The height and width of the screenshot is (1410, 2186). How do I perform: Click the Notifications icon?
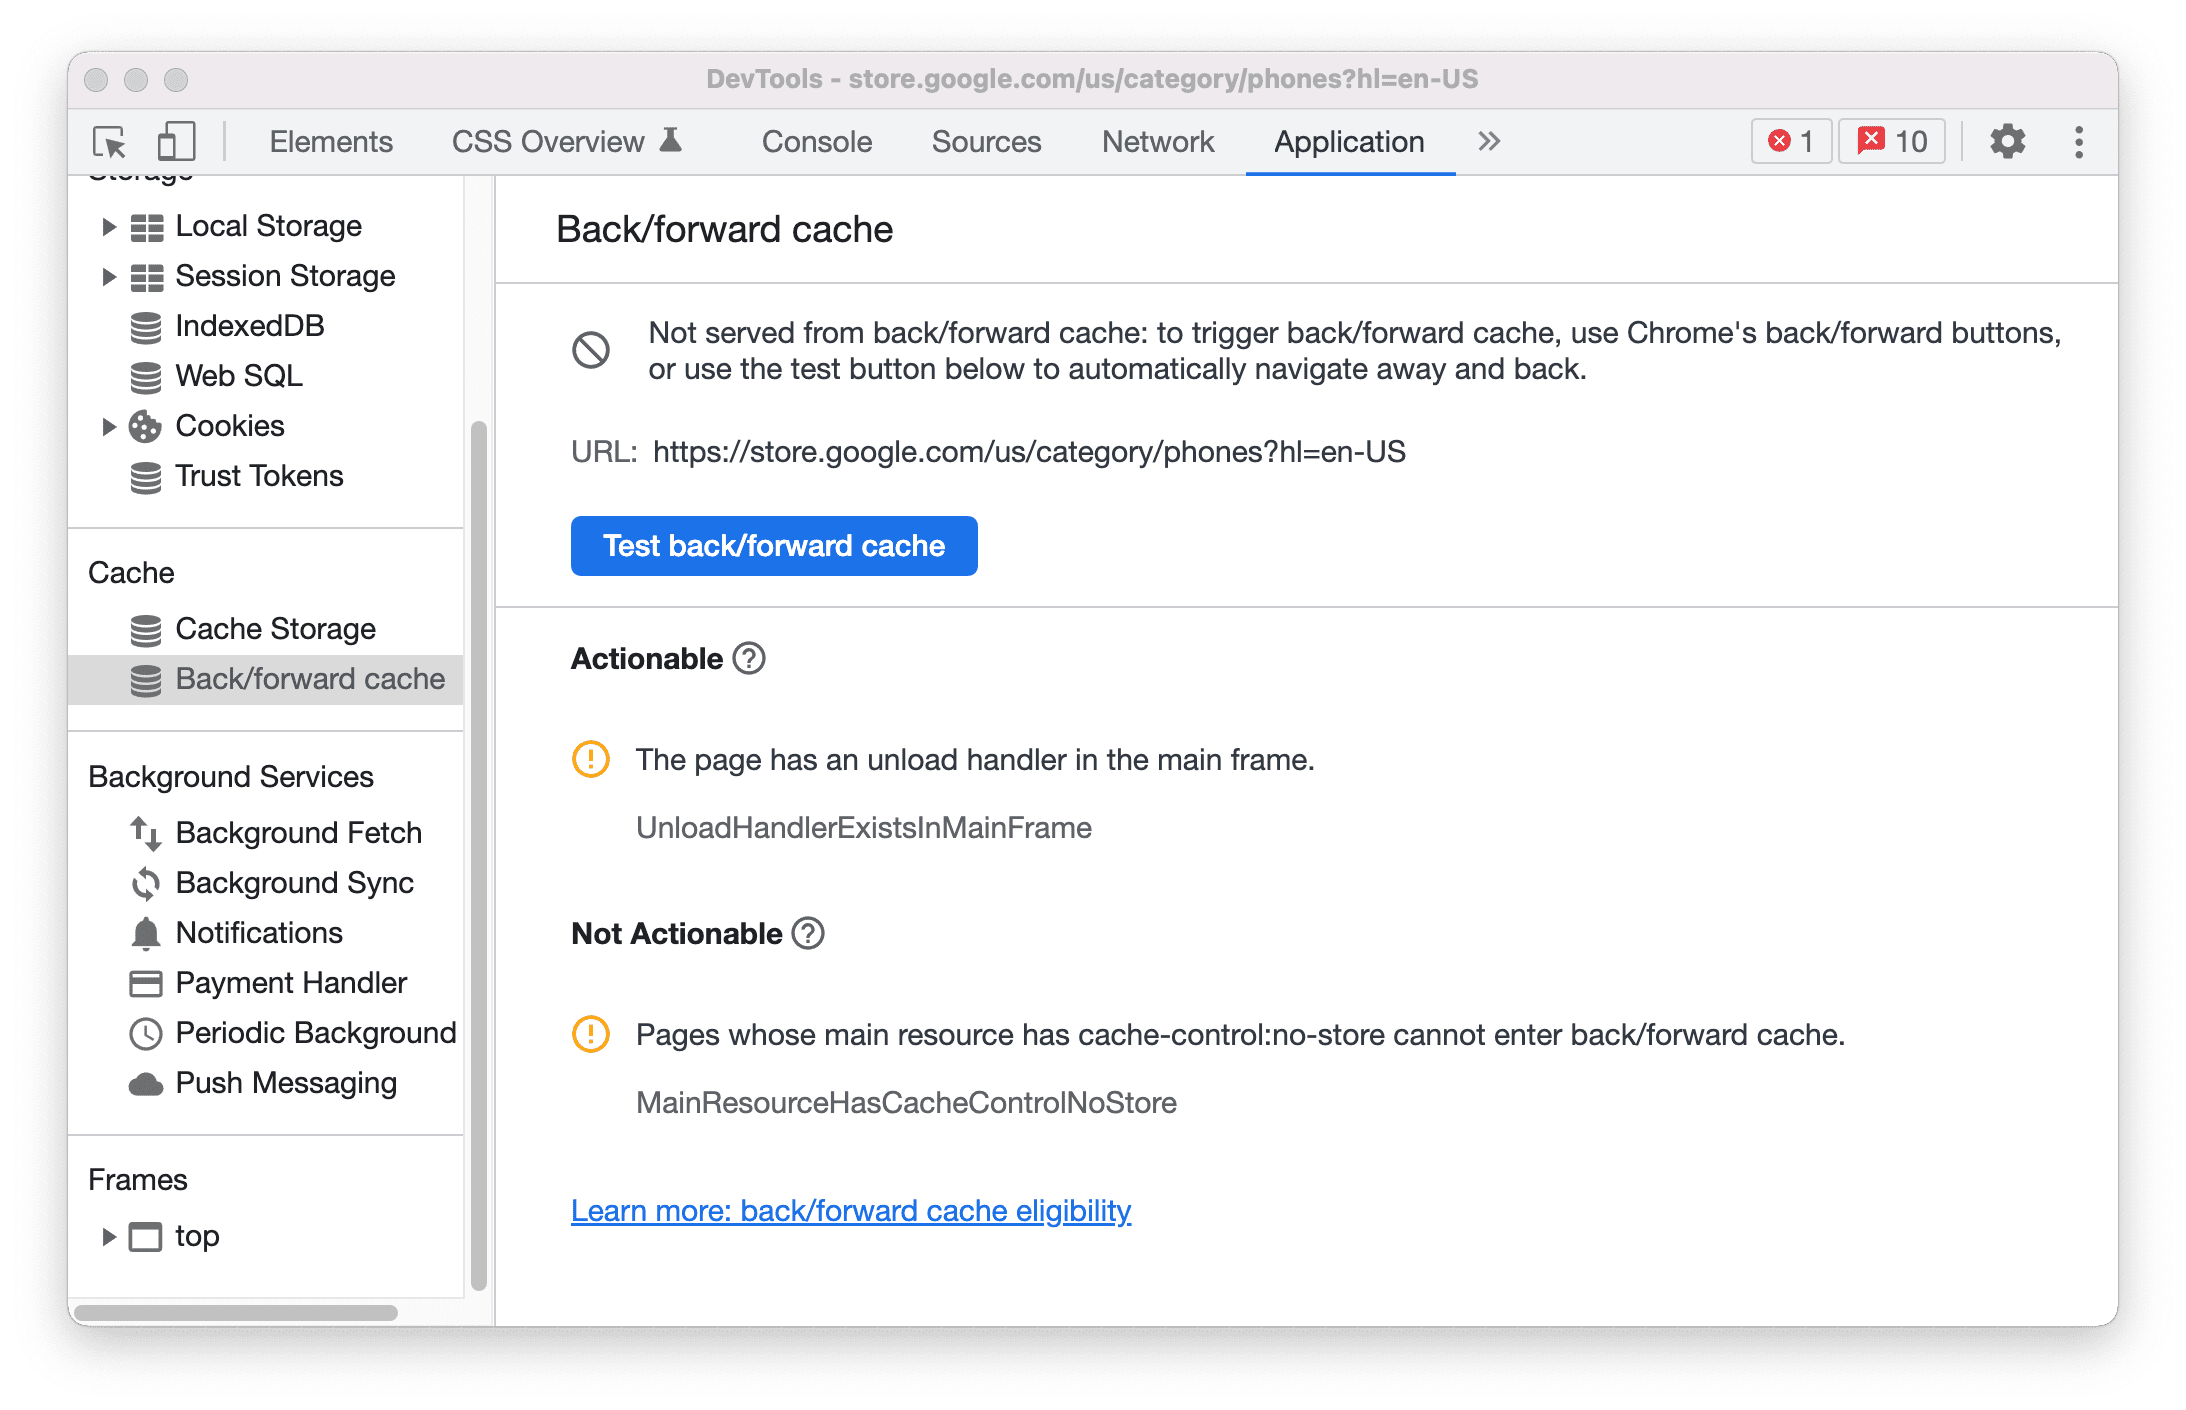(x=143, y=932)
